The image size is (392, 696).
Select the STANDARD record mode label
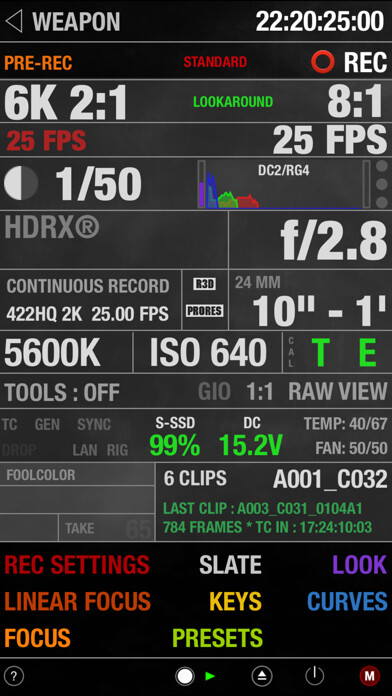(x=215, y=62)
